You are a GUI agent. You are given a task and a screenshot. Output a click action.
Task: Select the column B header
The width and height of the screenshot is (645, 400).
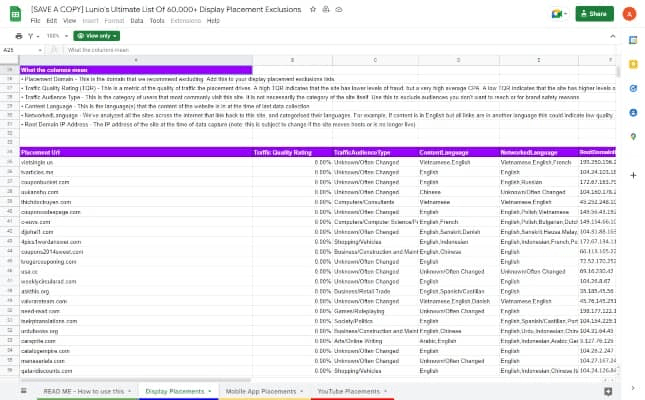click(x=292, y=60)
